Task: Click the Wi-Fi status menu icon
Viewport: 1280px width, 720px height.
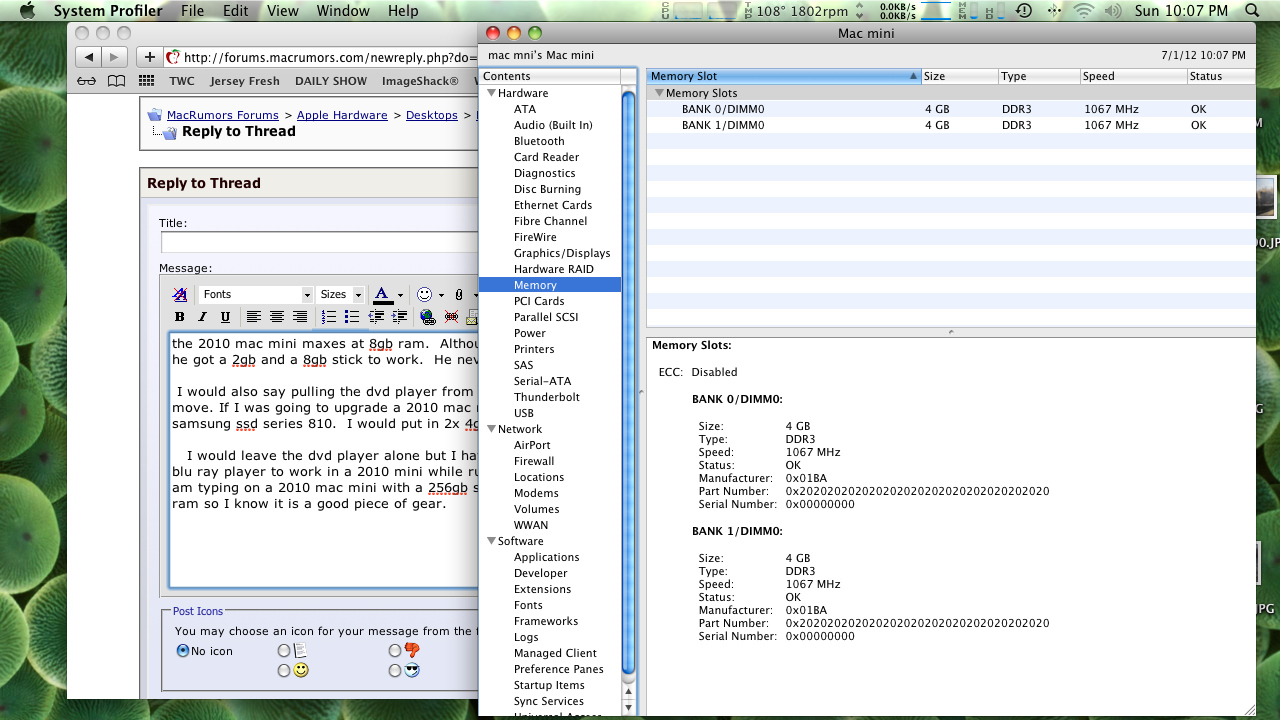Action: click(x=1084, y=11)
